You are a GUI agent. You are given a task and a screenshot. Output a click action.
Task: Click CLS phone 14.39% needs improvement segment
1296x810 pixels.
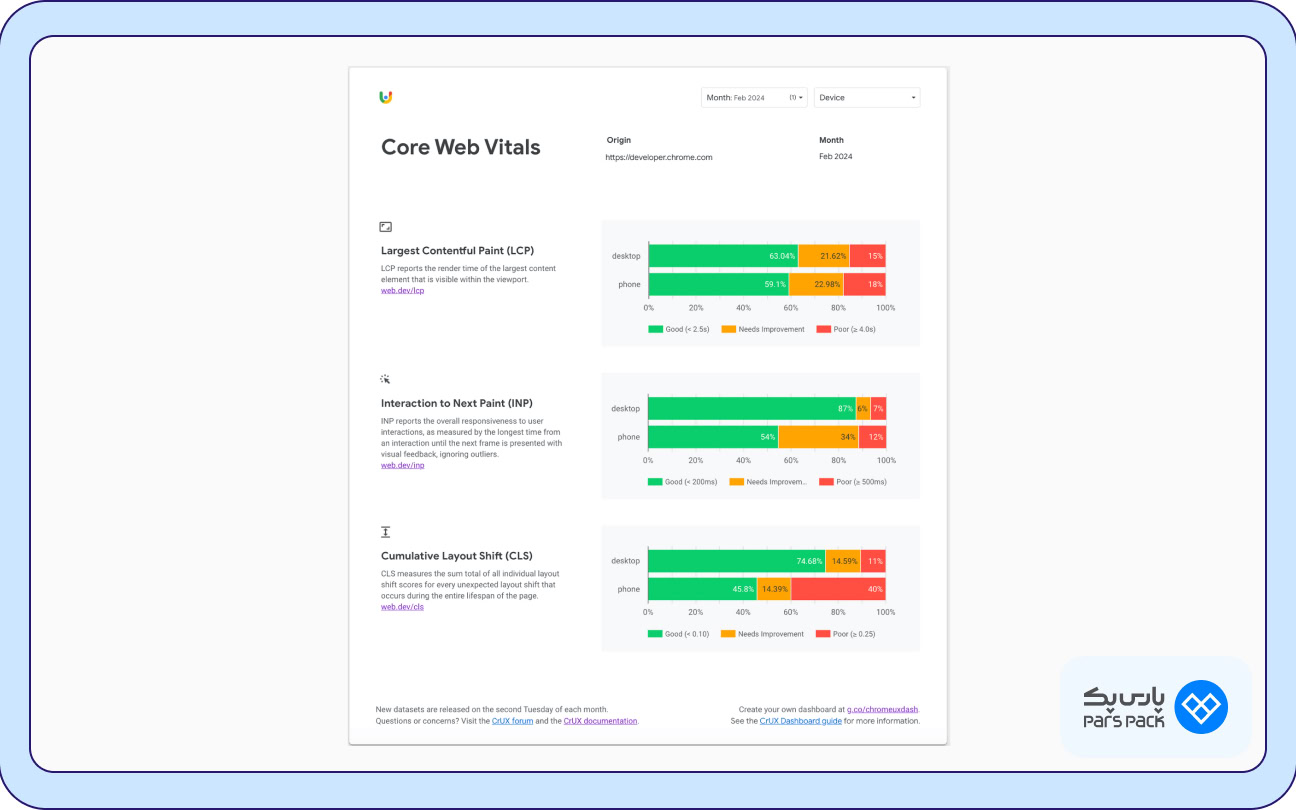pyautogui.click(x=774, y=589)
